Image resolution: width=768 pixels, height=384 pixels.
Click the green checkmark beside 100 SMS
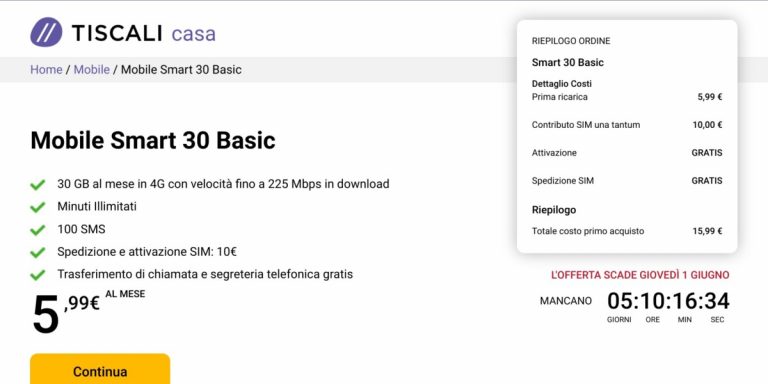pyautogui.click(x=38, y=230)
